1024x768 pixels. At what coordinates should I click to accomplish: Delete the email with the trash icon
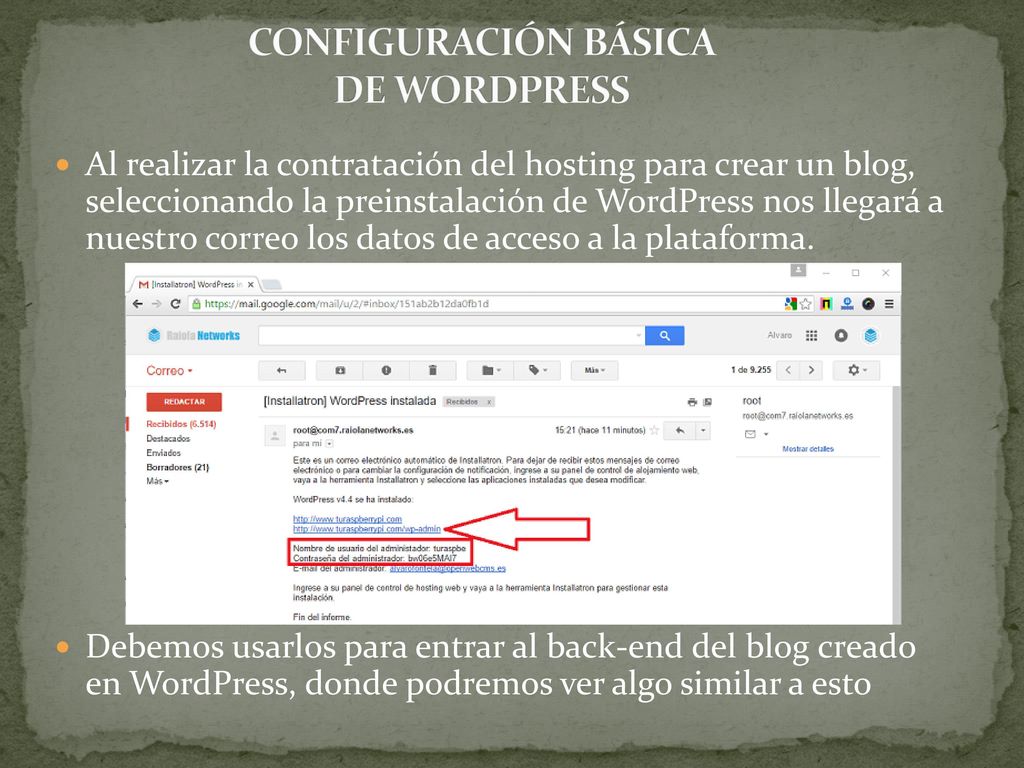click(x=432, y=370)
